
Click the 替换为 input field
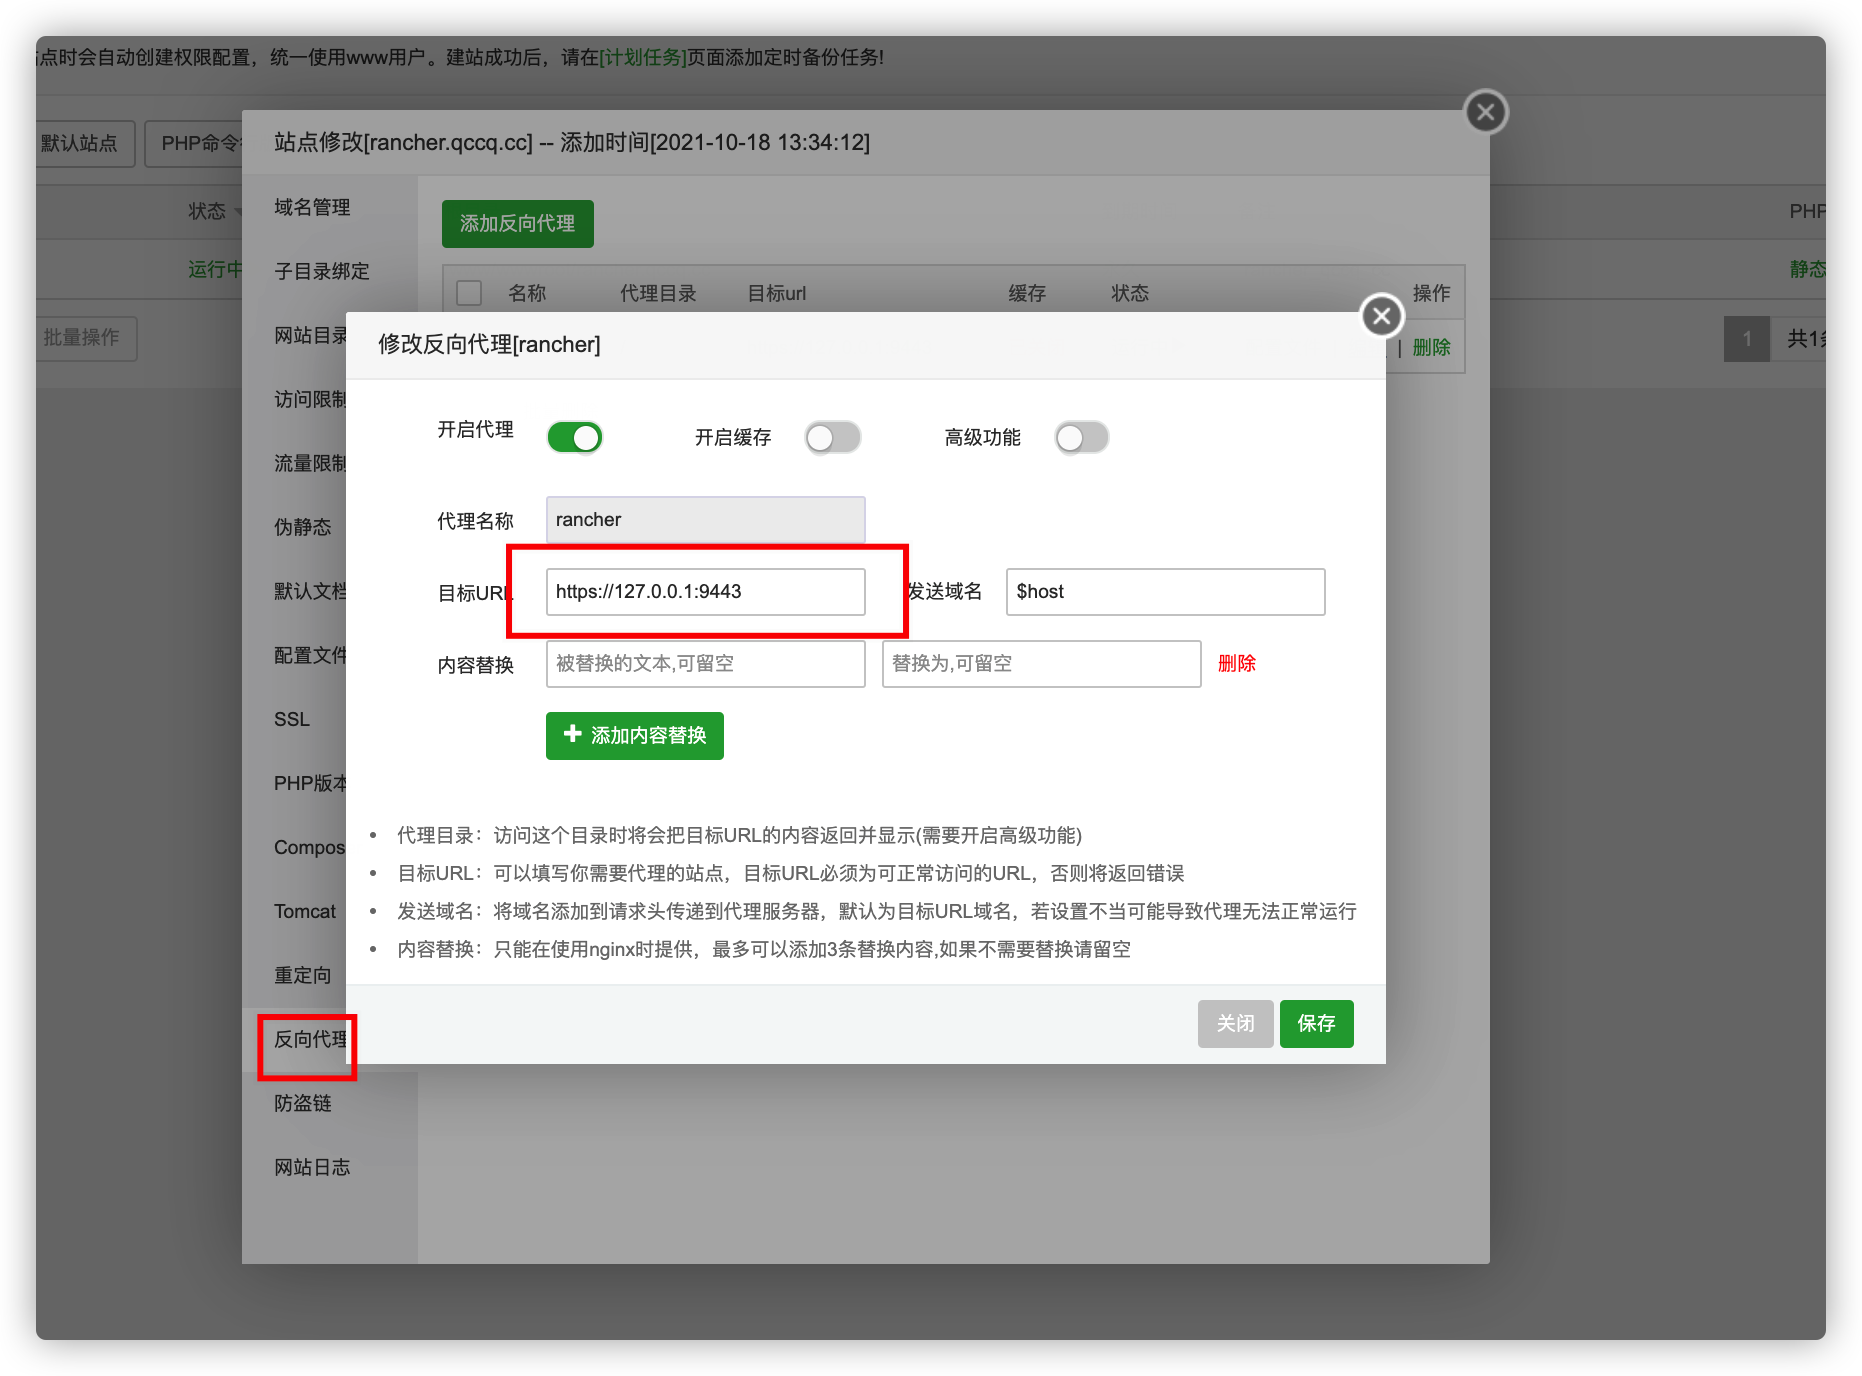point(1042,664)
